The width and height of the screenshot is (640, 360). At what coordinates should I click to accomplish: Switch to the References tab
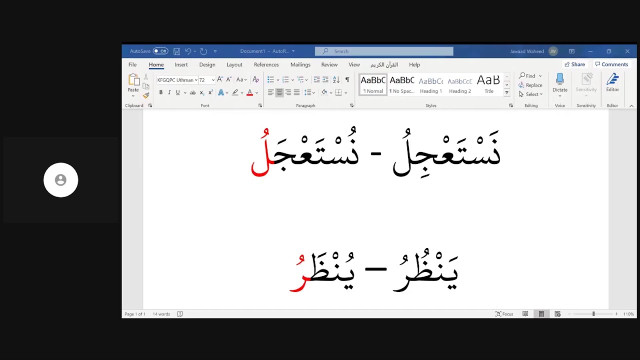point(266,65)
